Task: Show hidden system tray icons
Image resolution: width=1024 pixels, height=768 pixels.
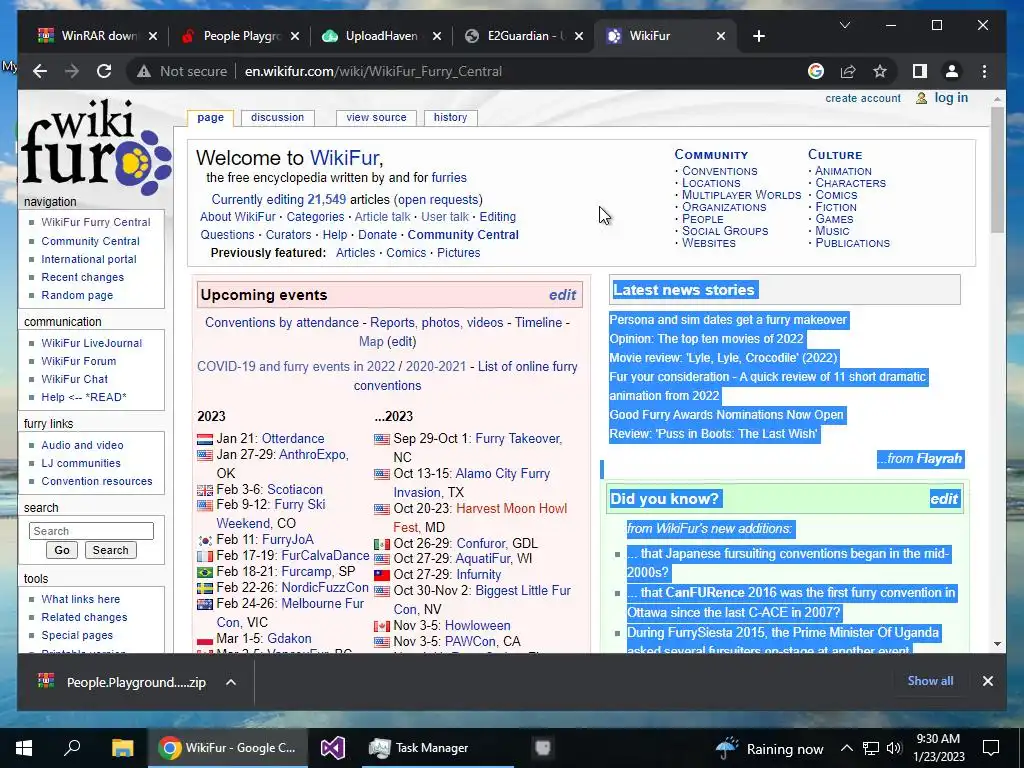Action: [846, 748]
